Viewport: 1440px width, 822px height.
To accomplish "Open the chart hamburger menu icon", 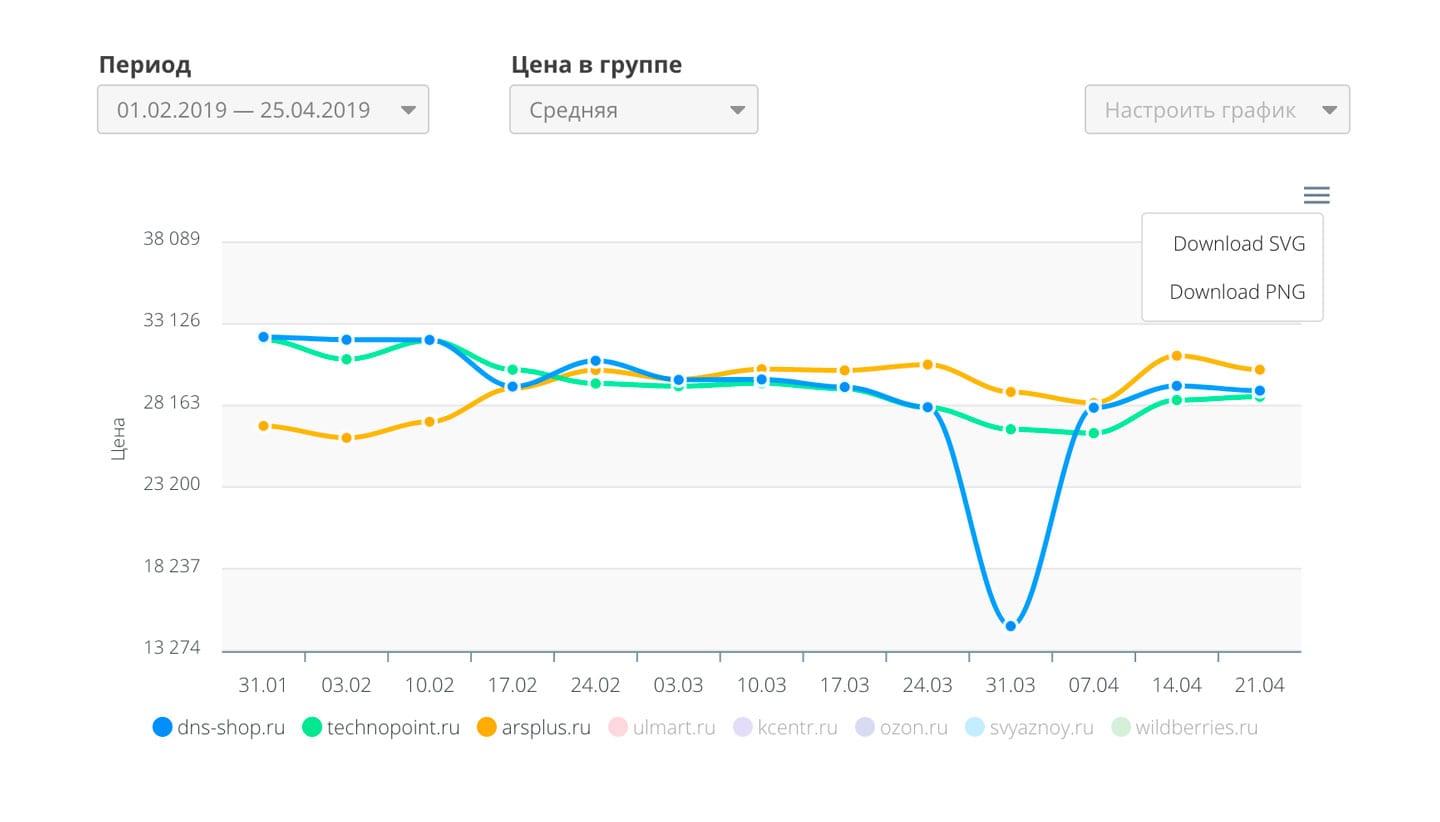I will click(x=1316, y=195).
